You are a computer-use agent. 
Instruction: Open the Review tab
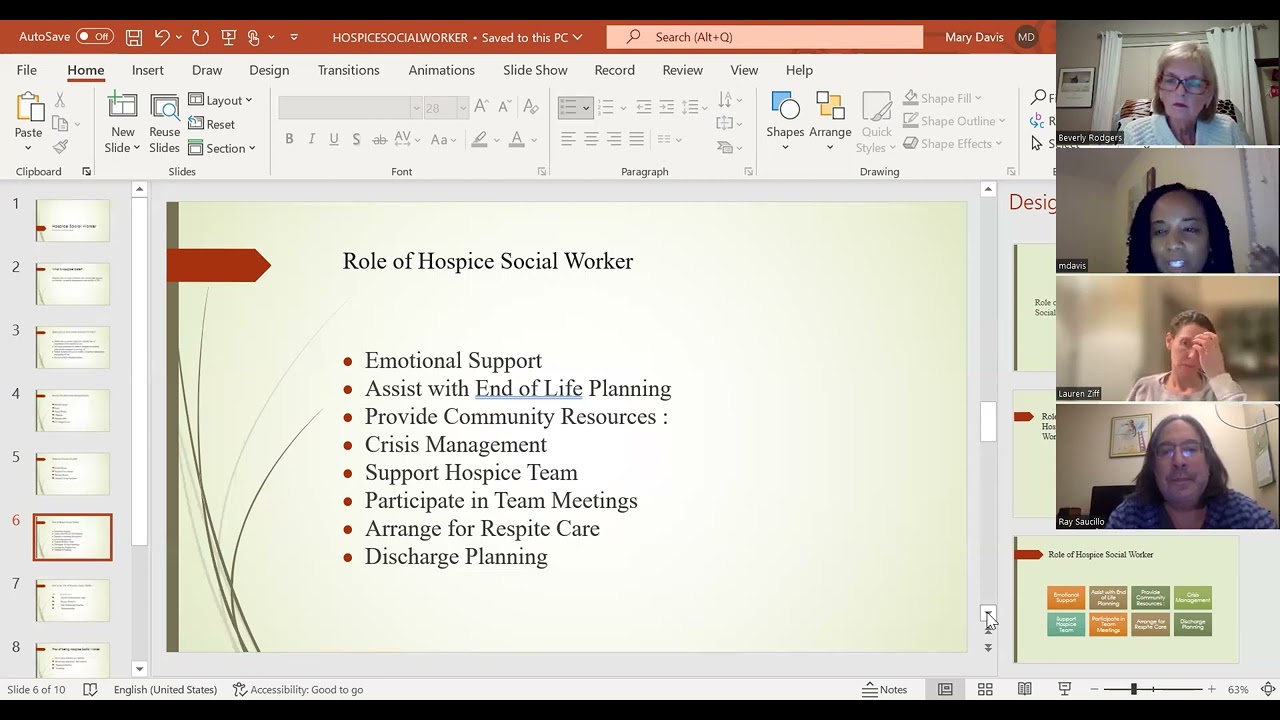[682, 70]
